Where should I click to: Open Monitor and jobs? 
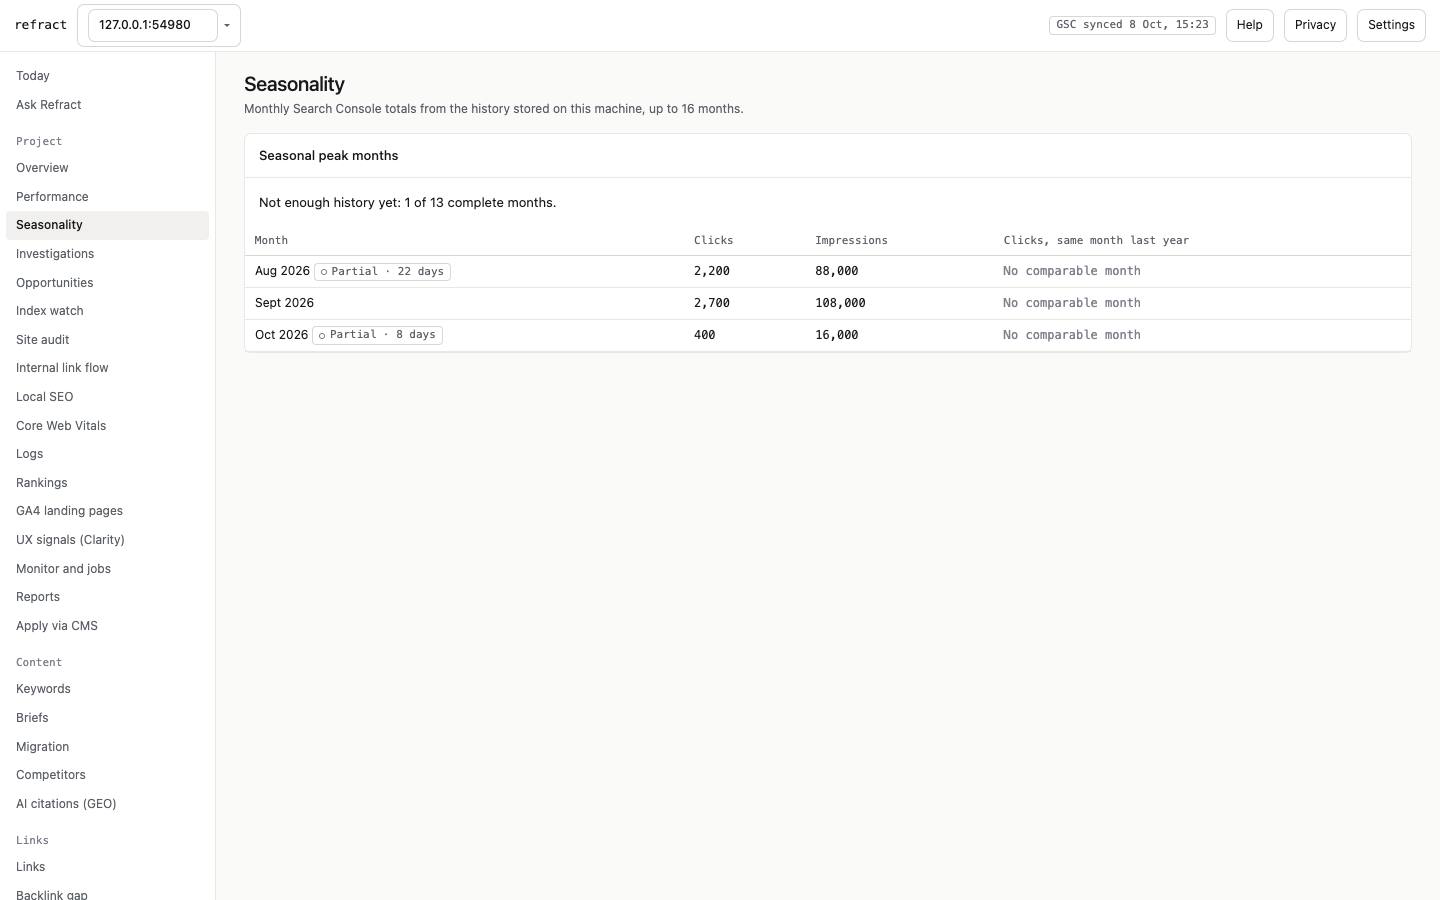(x=107, y=569)
